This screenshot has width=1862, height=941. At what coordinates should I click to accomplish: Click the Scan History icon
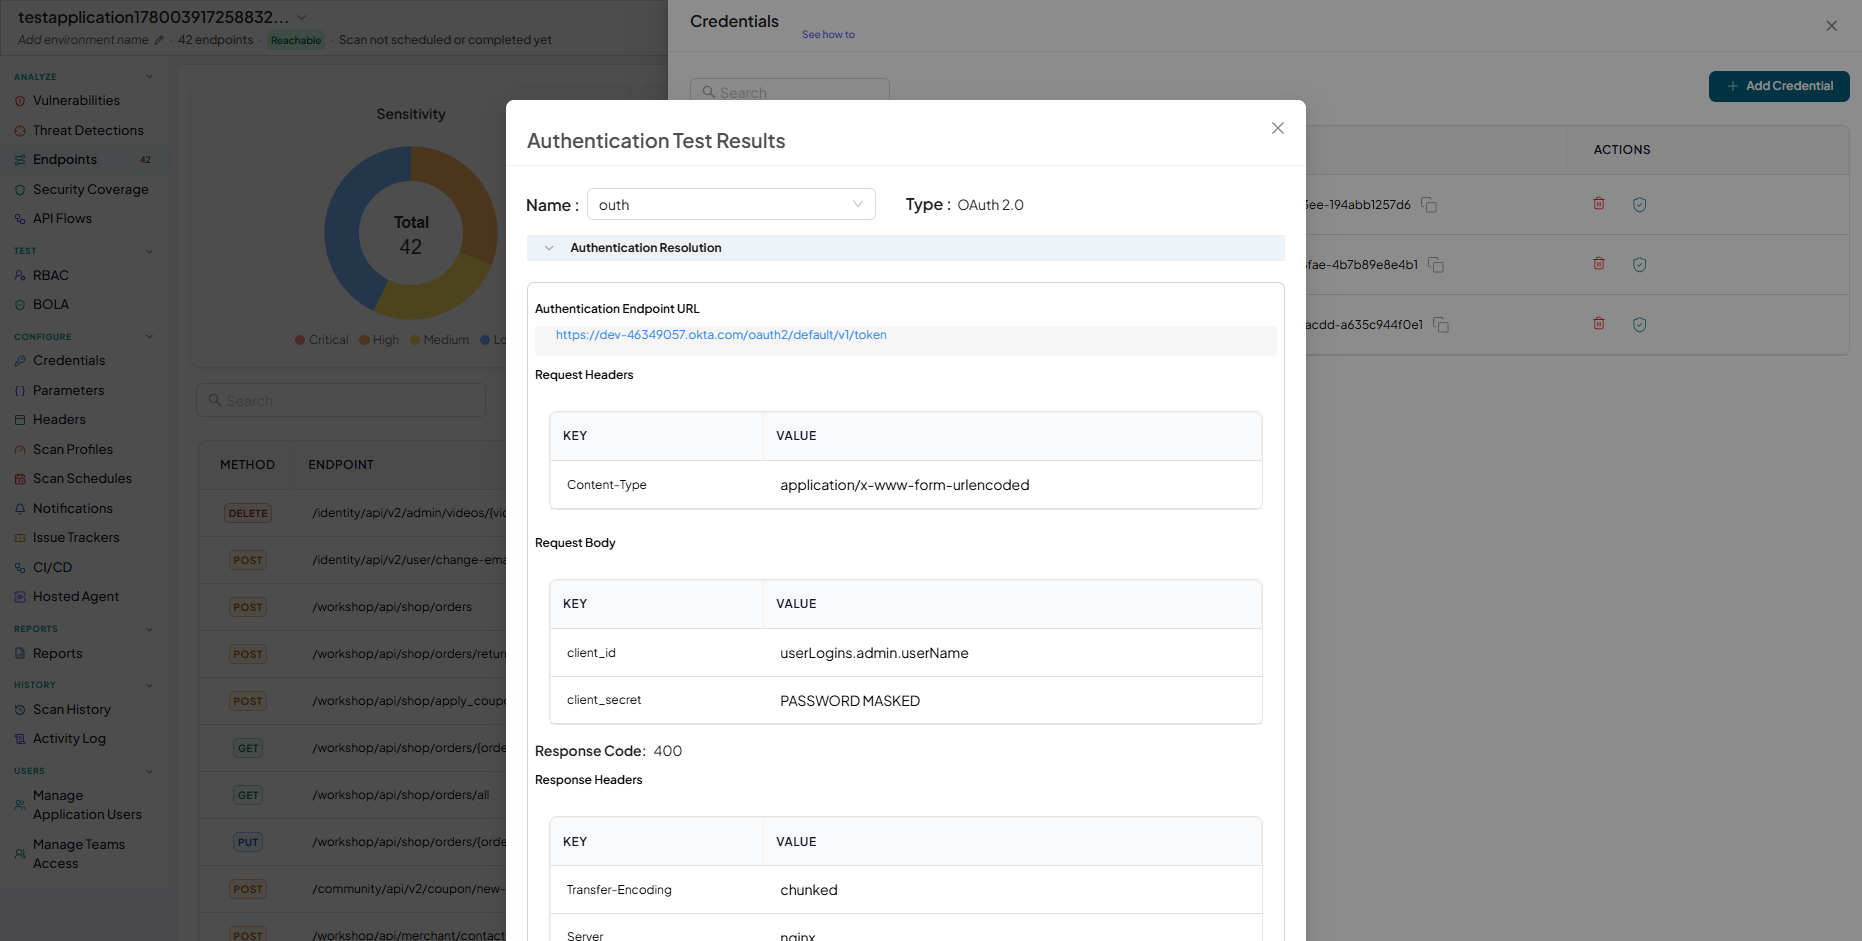(x=20, y=710)
